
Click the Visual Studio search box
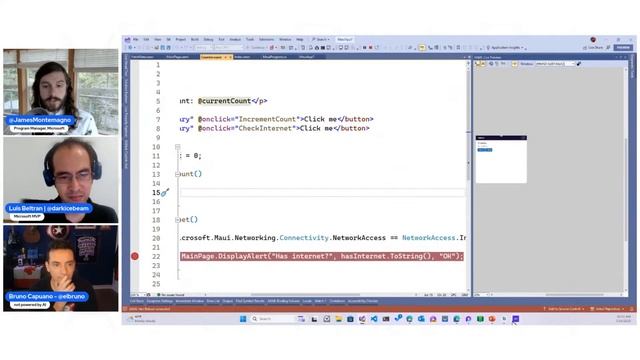pyautogui.click(x=321, y=40)
